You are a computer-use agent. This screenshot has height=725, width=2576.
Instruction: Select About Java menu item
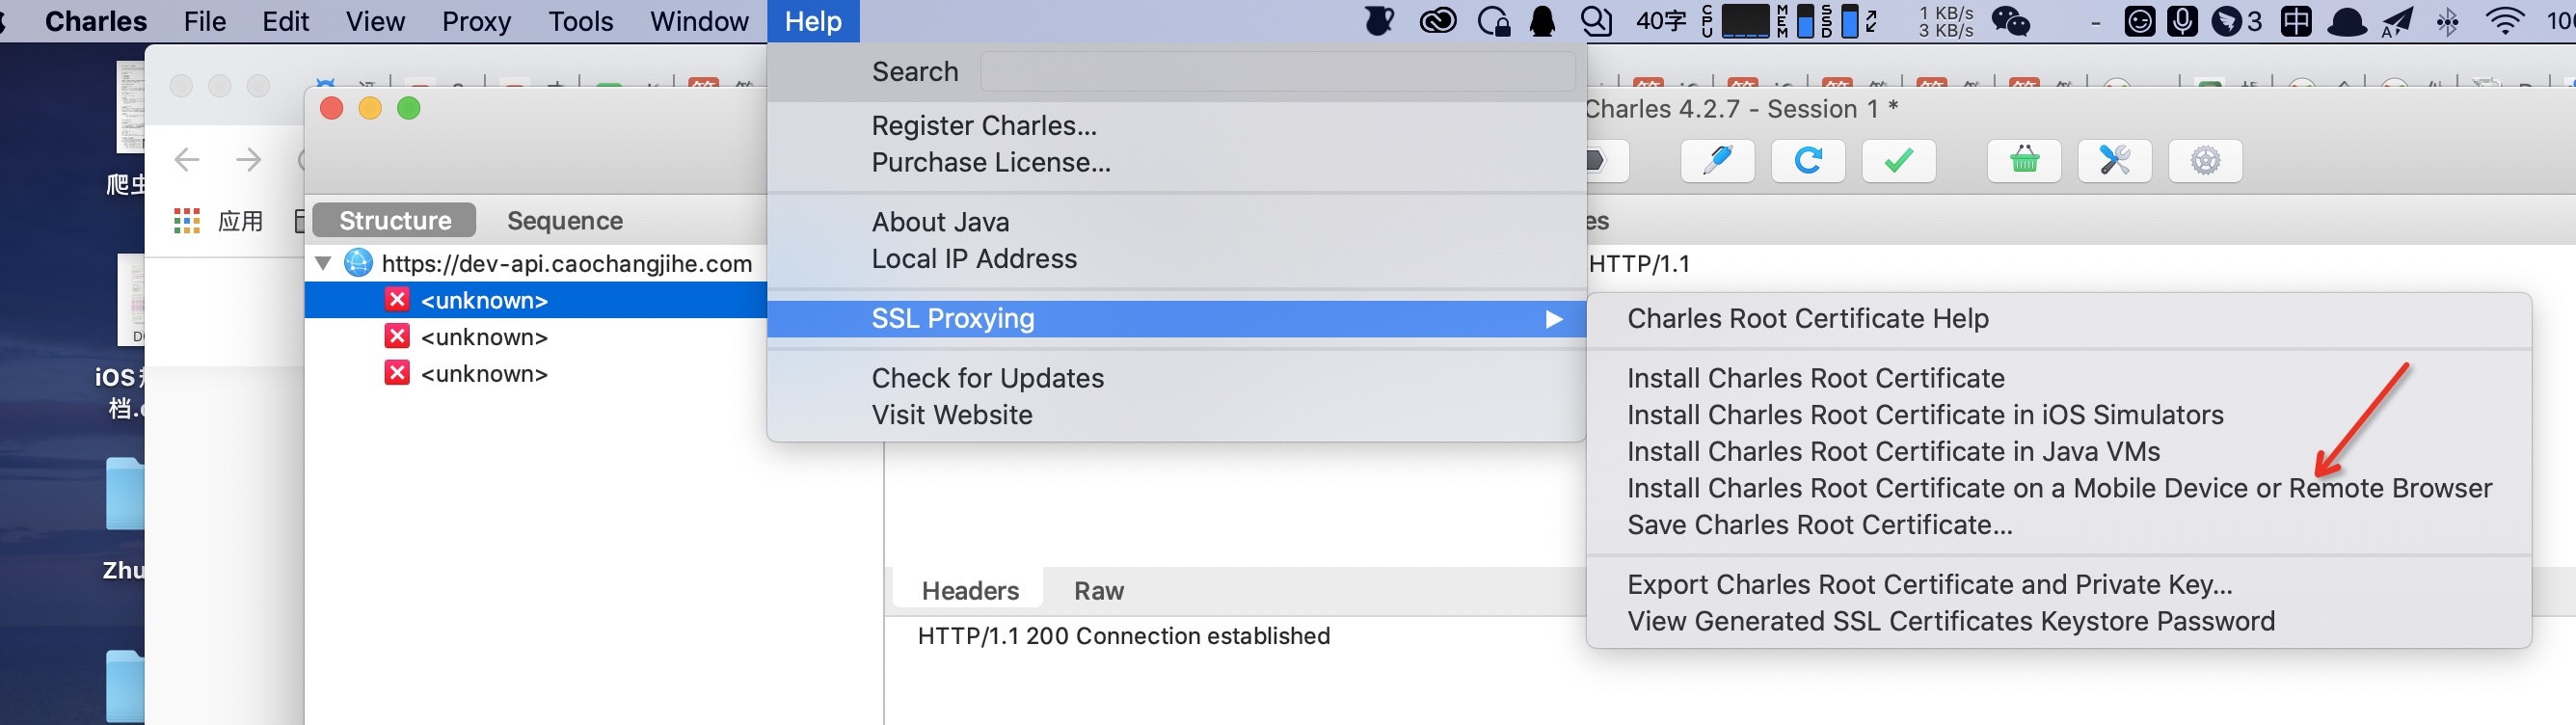click(1176, 221)
